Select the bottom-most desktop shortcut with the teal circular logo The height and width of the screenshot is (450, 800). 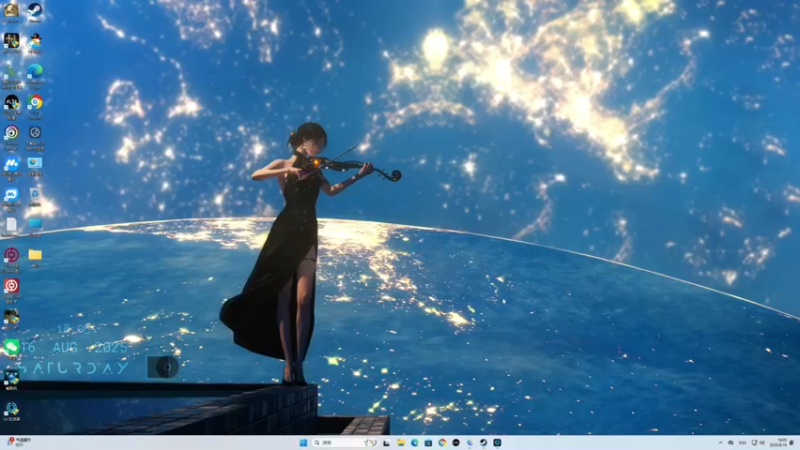(11, 411)
